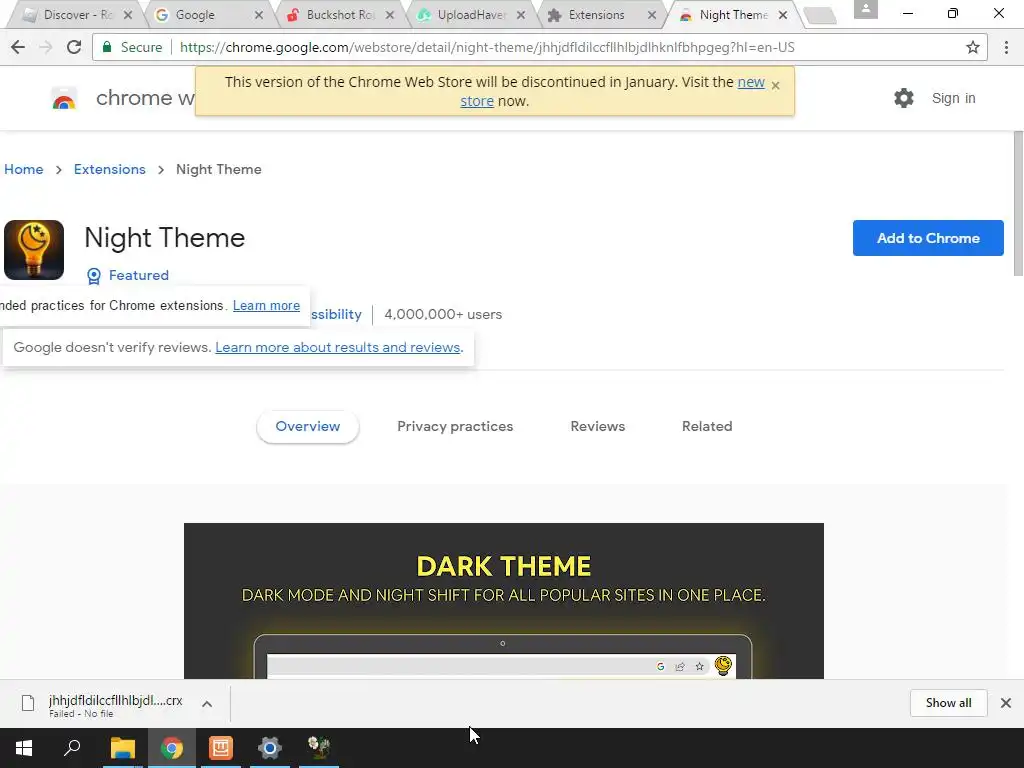Go to Extensions breadcrumb
This screenshot has width=1024, height=768.
(110, 169)
